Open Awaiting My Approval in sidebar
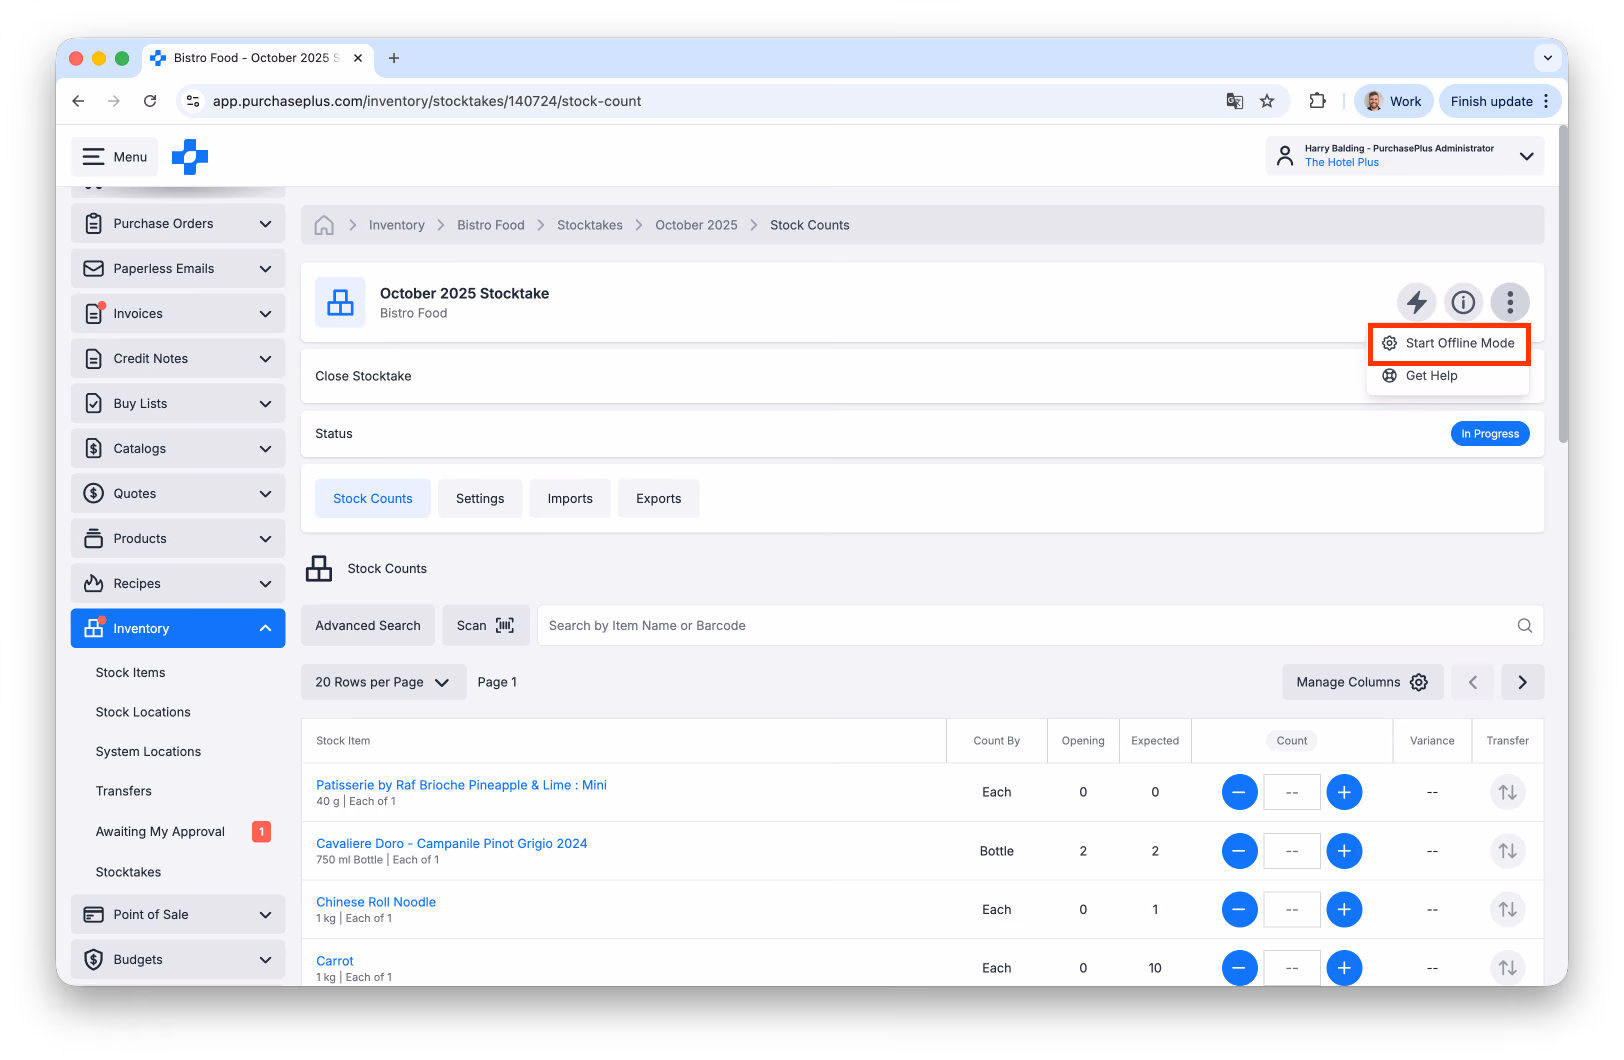The image size is (1624, 1060). tap(160, 832)
